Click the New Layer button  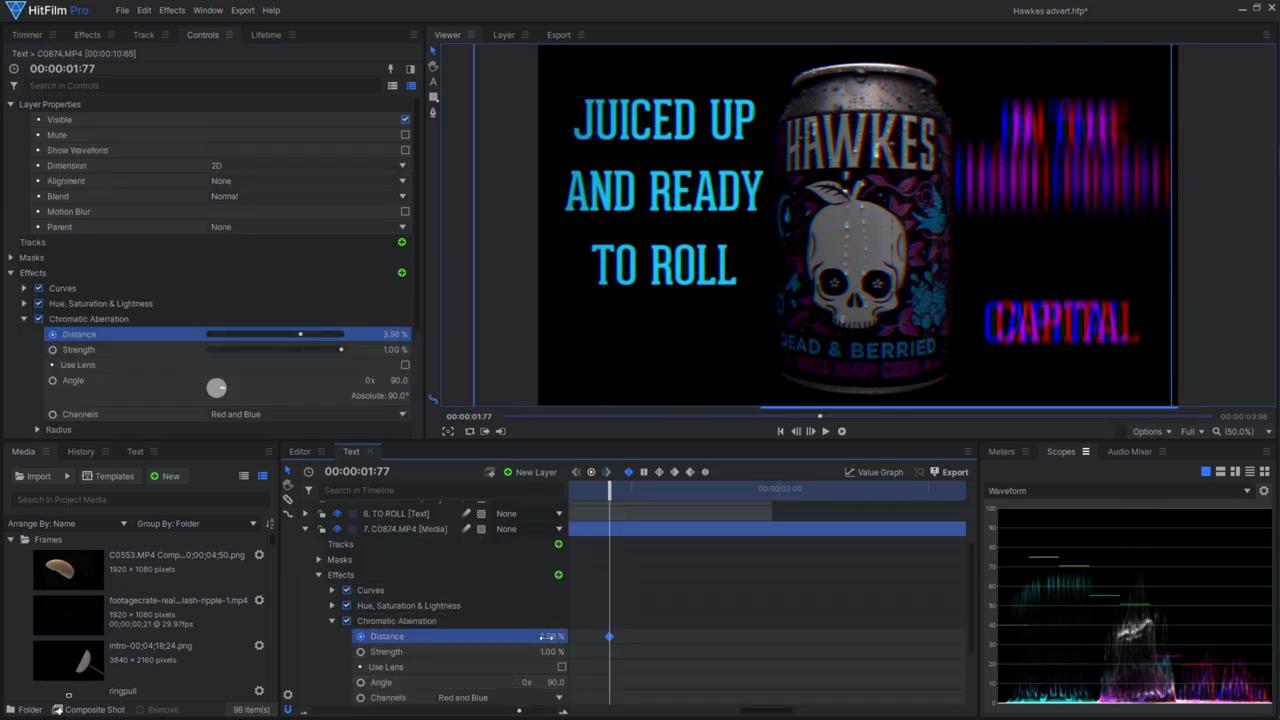point(530,472)
